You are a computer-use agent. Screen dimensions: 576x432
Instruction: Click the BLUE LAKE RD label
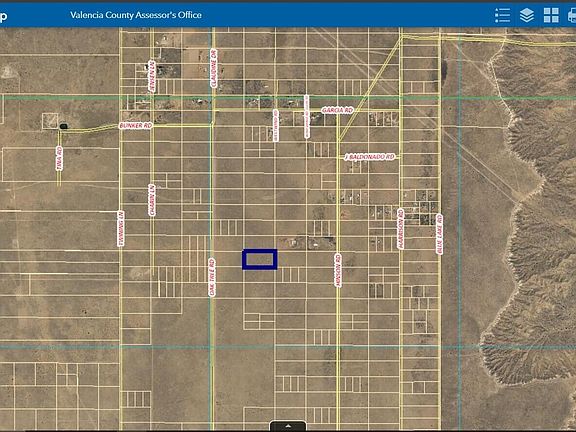click(x=439, y=234)
